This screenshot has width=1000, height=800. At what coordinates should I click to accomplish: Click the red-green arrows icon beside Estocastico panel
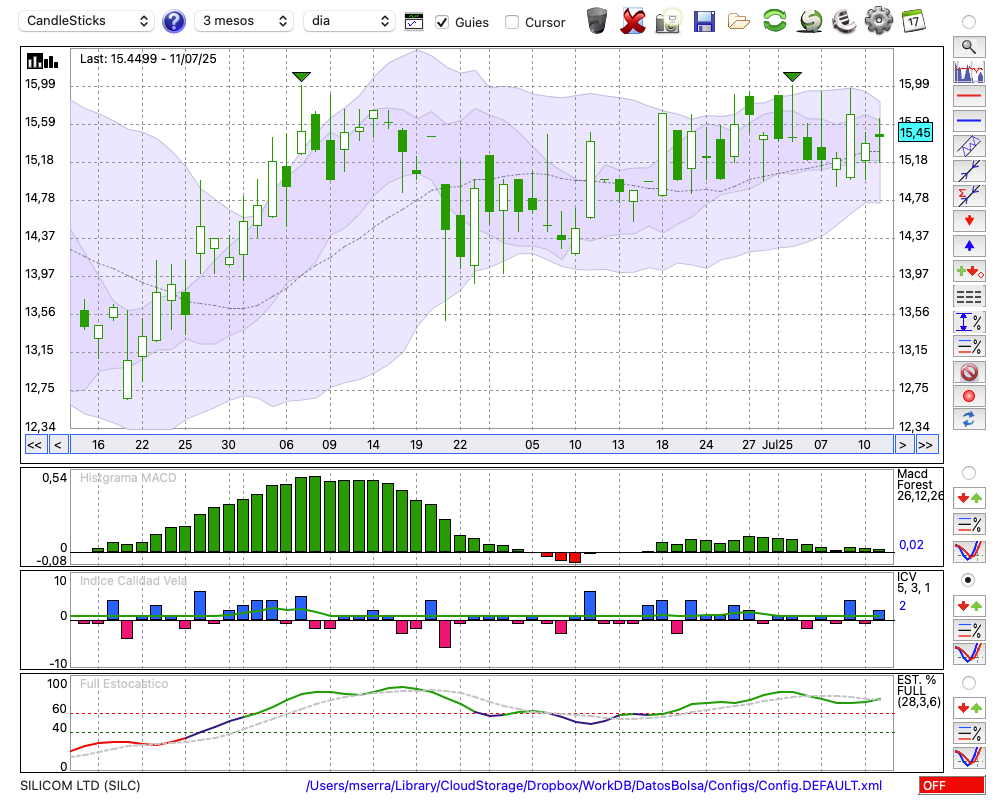click(969, 708)
